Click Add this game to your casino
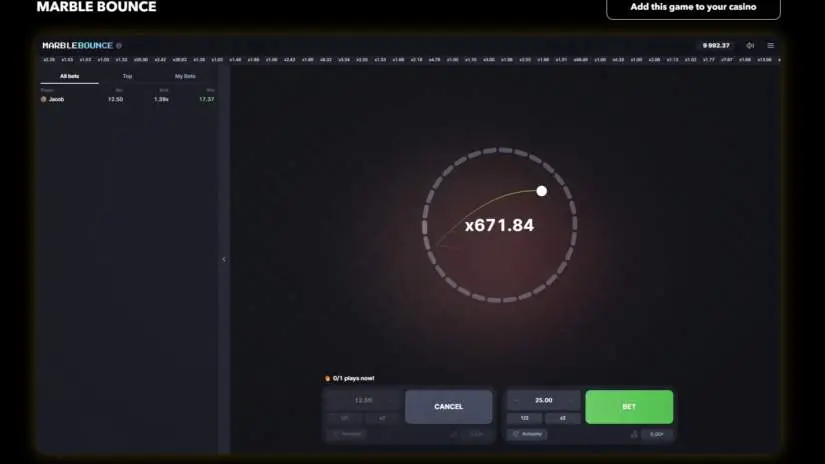Viewport: 825px width, 464px height. [x=693, y=7]
